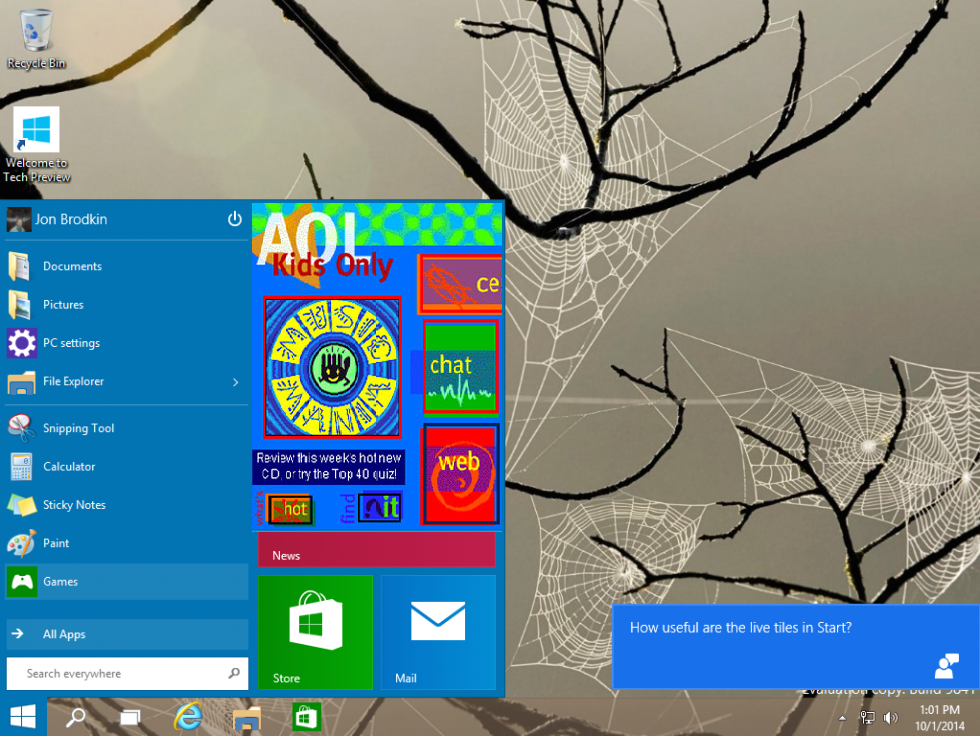Open Snipping Tool from the Start menu
Image resolution: width=980 pixels, height=736 pixels.
[x=78, y=428]
